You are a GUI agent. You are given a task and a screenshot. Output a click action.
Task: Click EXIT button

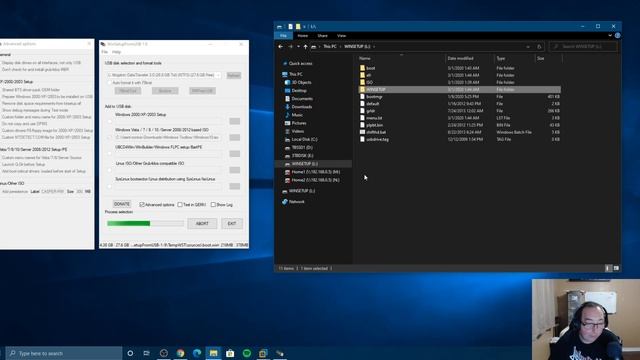(x=232, y=224)
